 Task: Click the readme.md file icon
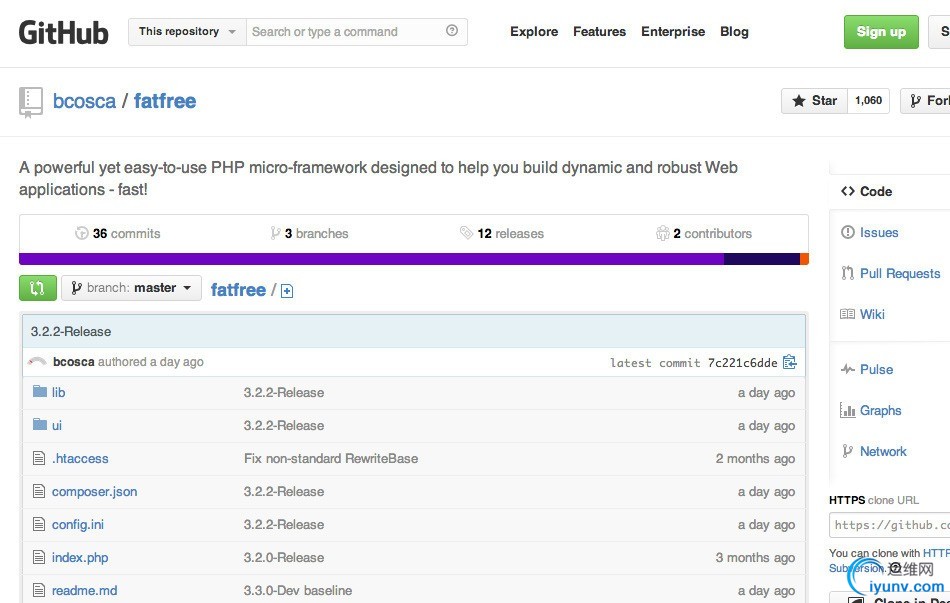pyautogui.click(x=39, y=590)
